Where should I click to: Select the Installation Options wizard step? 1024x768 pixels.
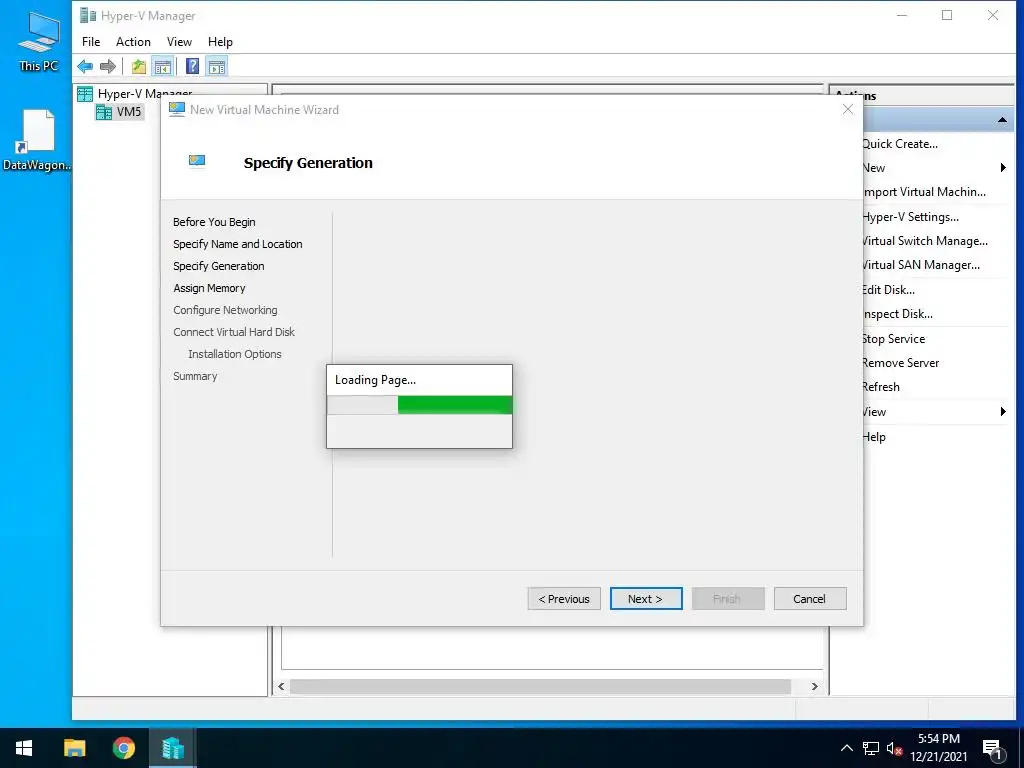pyautogui.click(x=234, y=354)
